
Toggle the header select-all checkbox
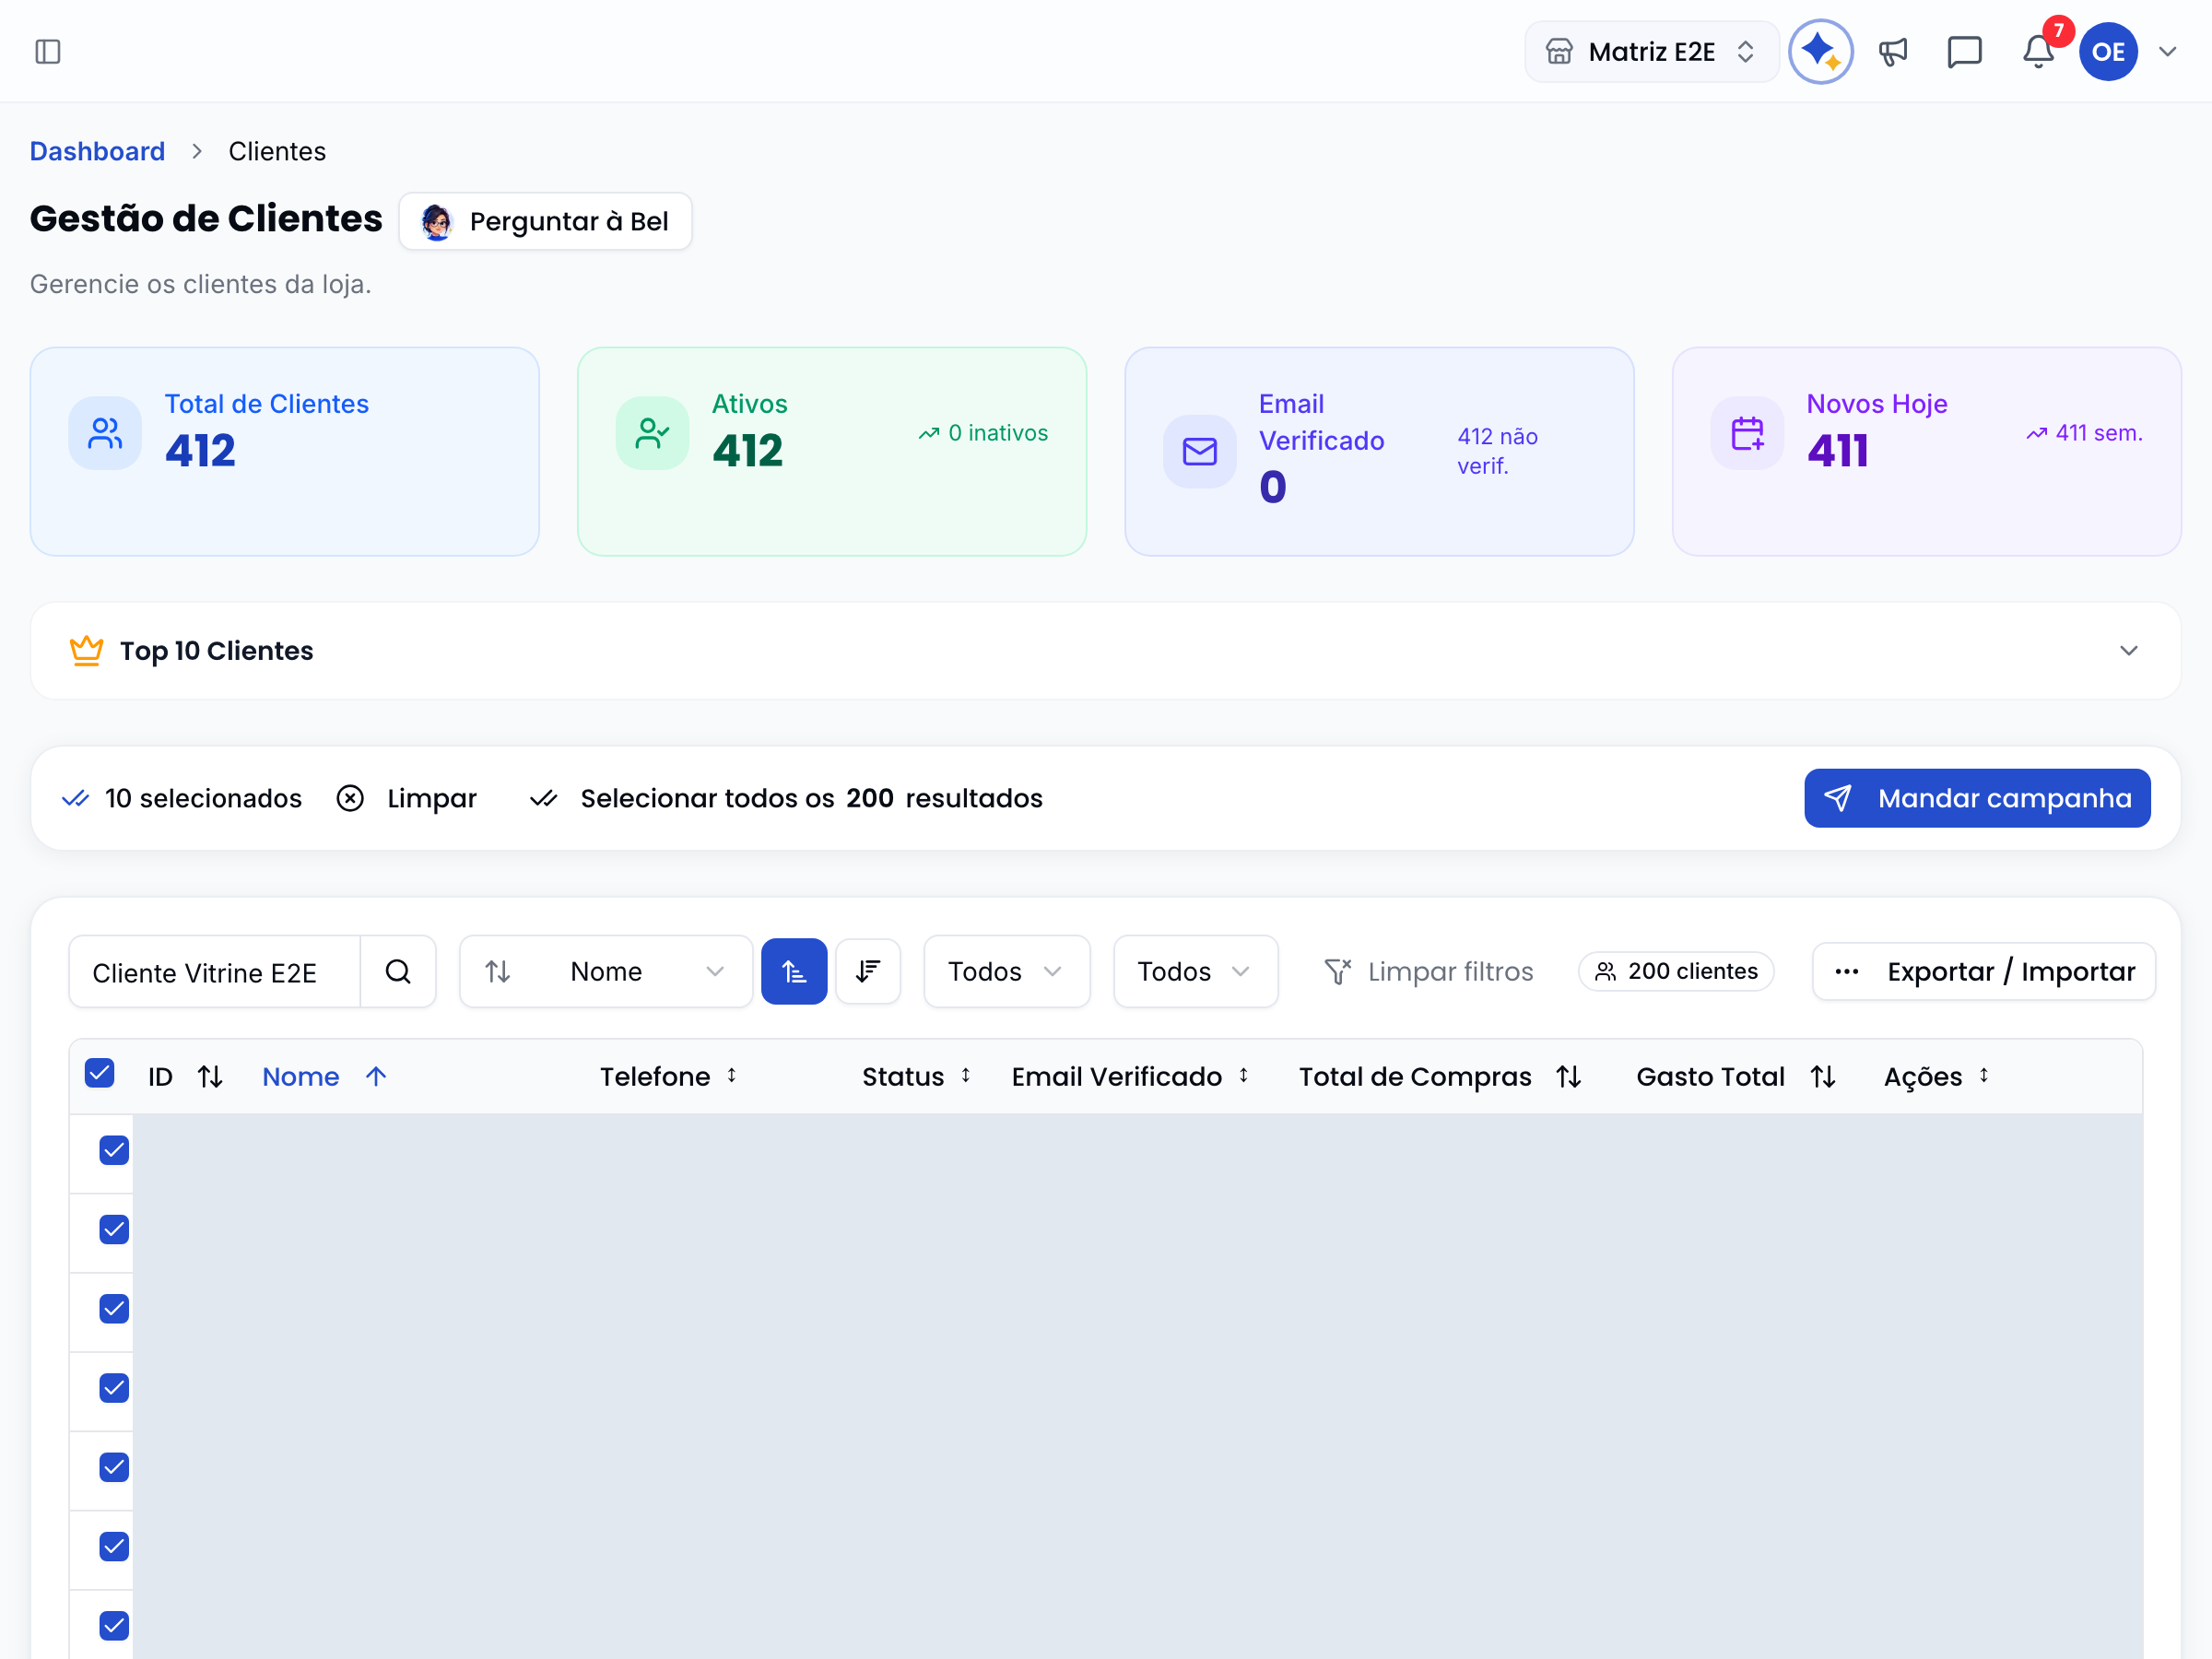(100, 1073)
